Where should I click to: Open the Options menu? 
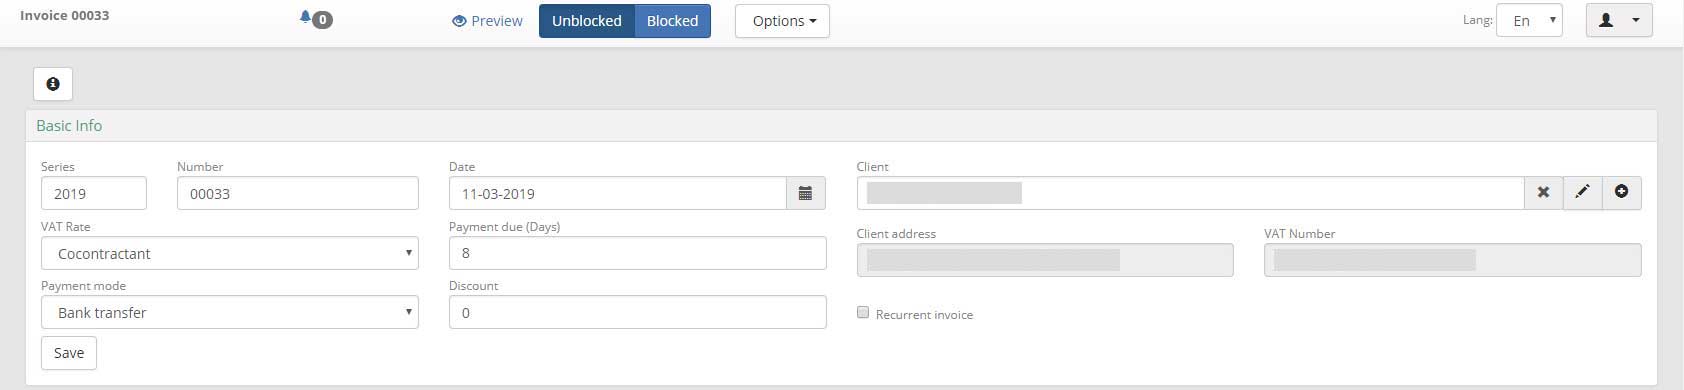[782, 21]
